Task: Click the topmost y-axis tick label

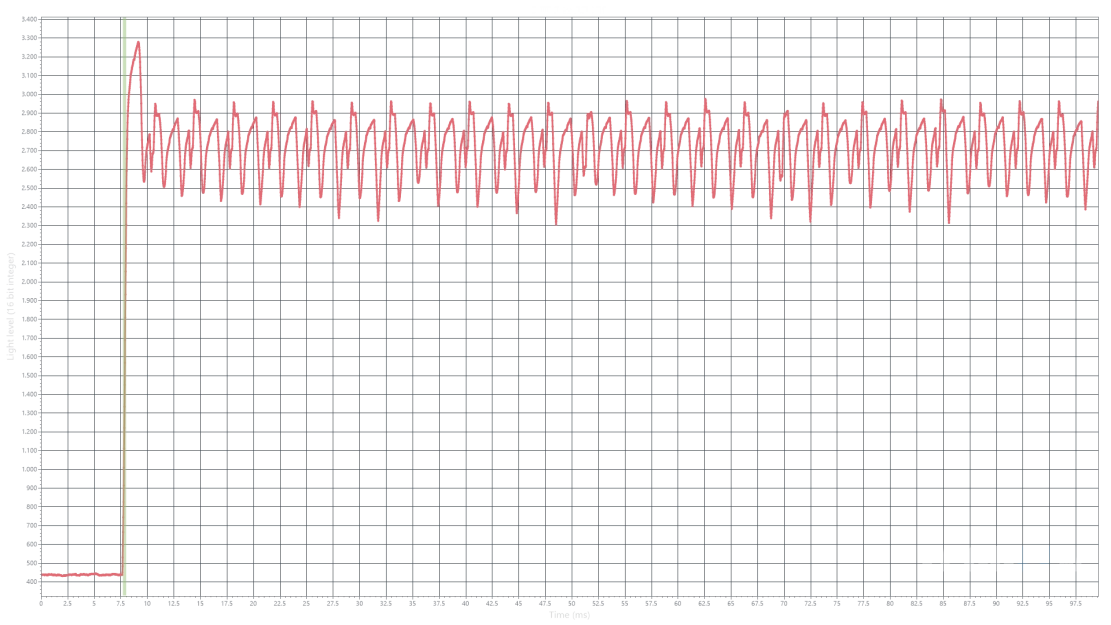Action: click(x=31, y=43)
